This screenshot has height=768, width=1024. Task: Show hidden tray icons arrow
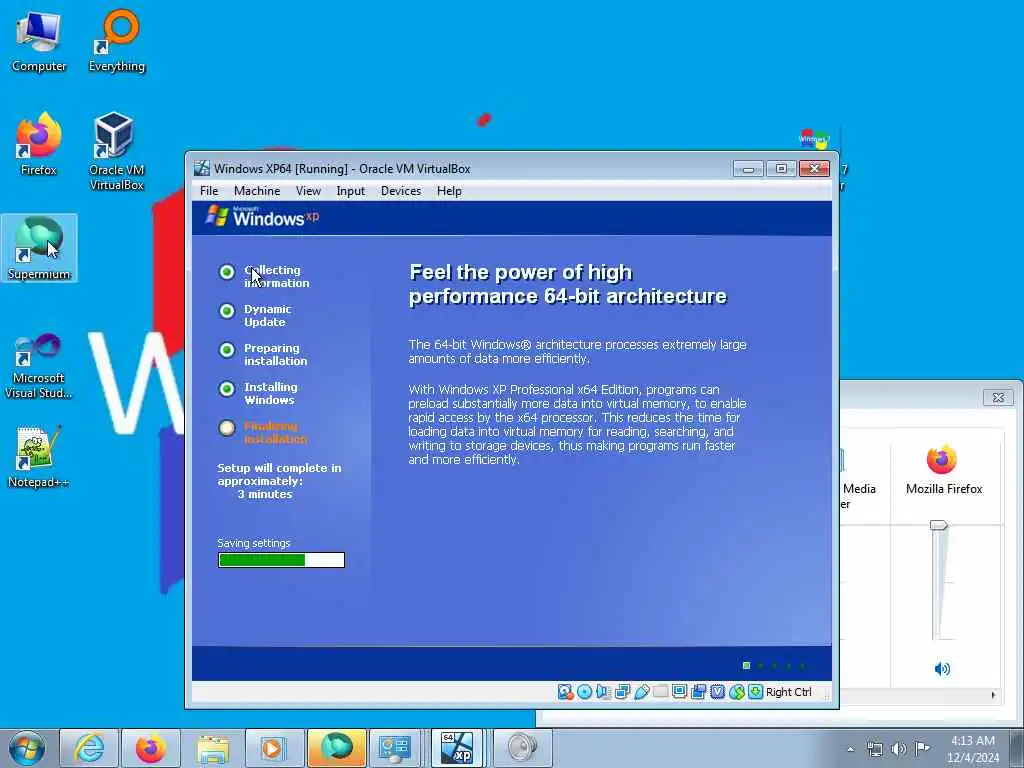pos(850,749)
